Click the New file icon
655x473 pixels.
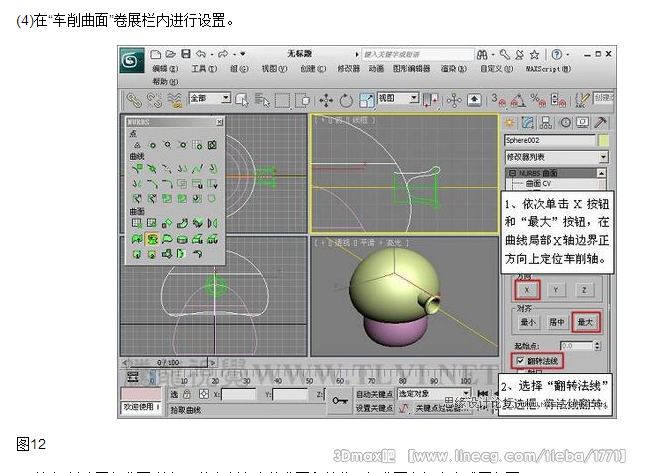(156, 54)
